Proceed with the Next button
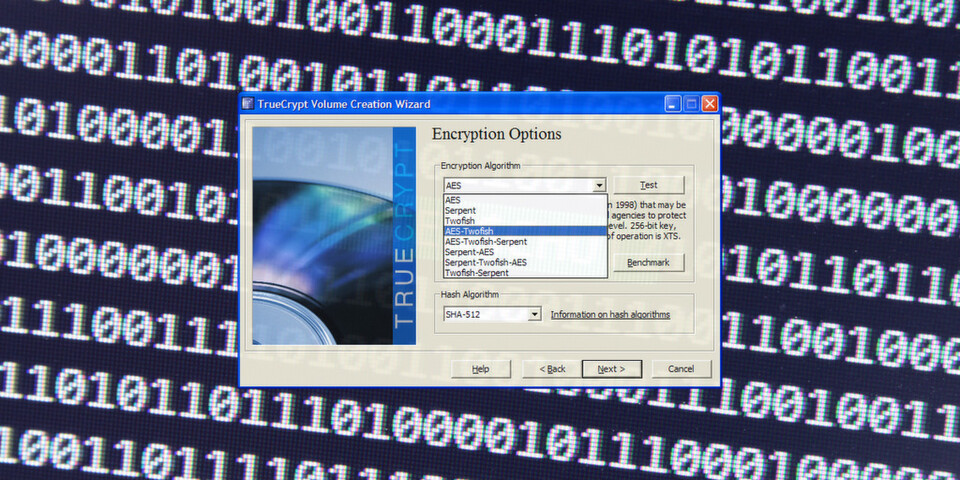Image resolution: width=960 pixels, height=480 pixels. 612,369
